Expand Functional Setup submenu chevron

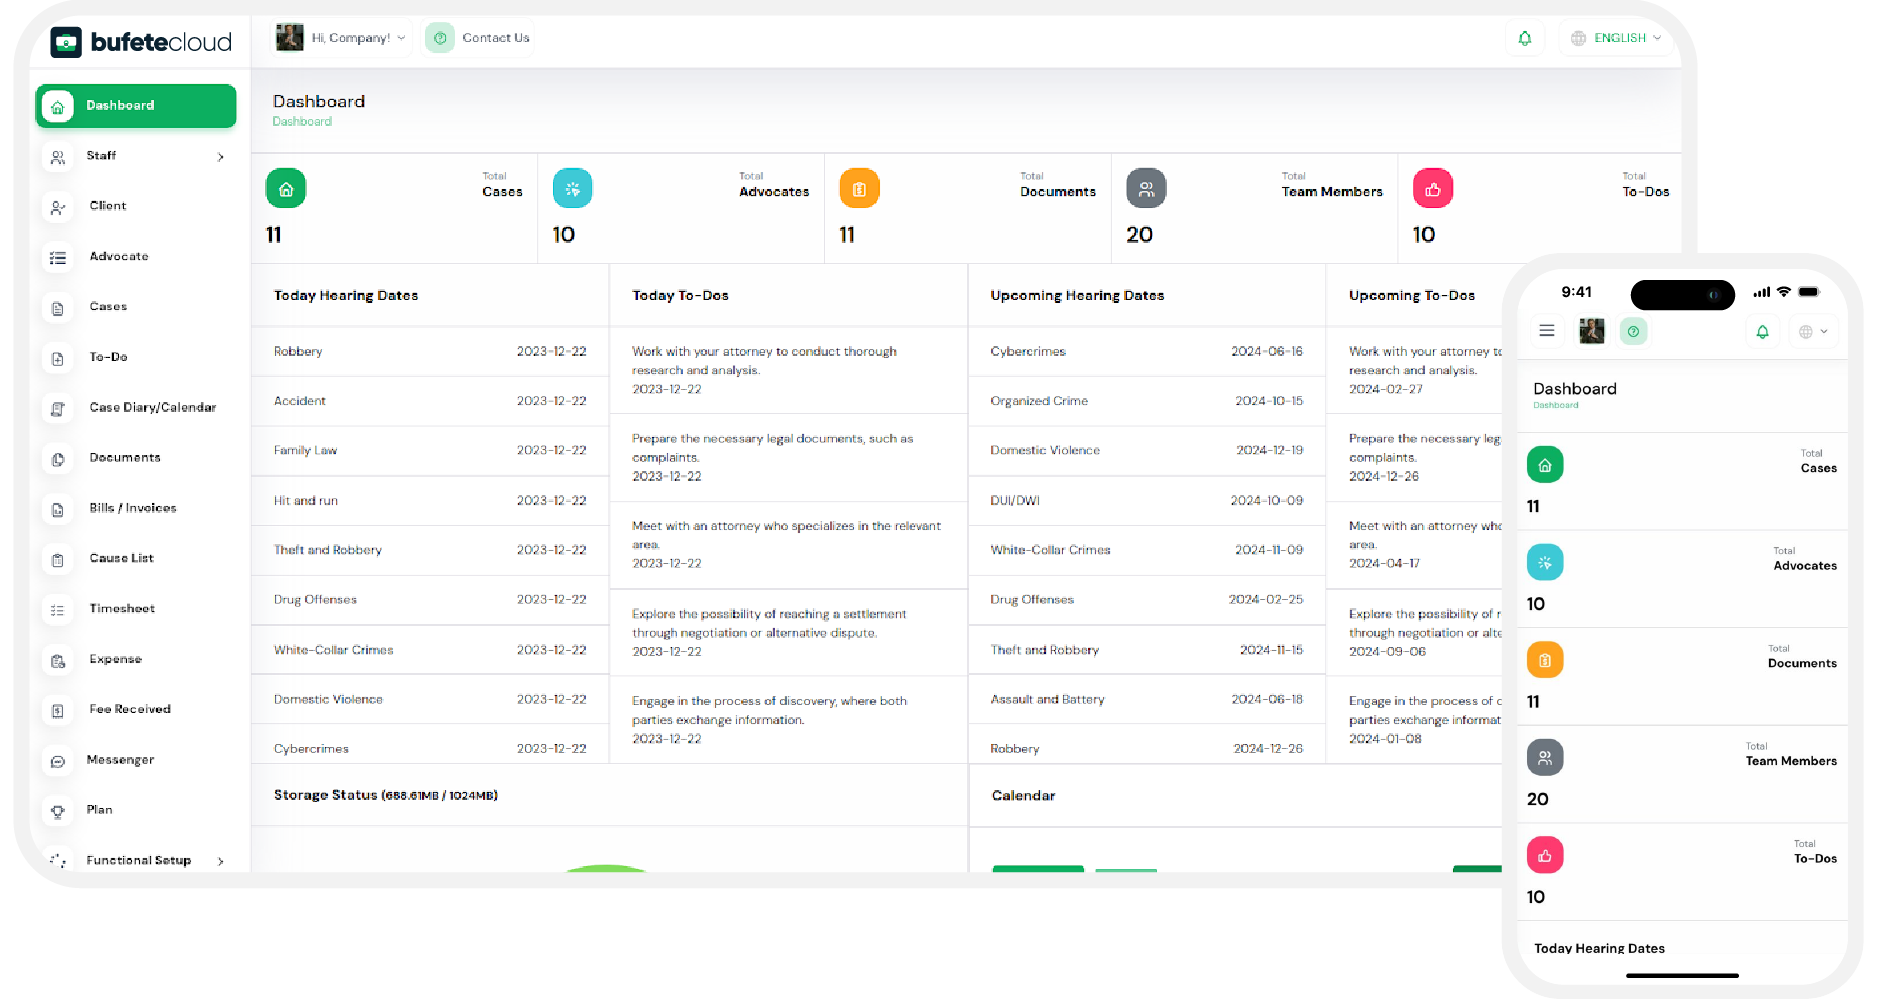[x=220, y=861]
